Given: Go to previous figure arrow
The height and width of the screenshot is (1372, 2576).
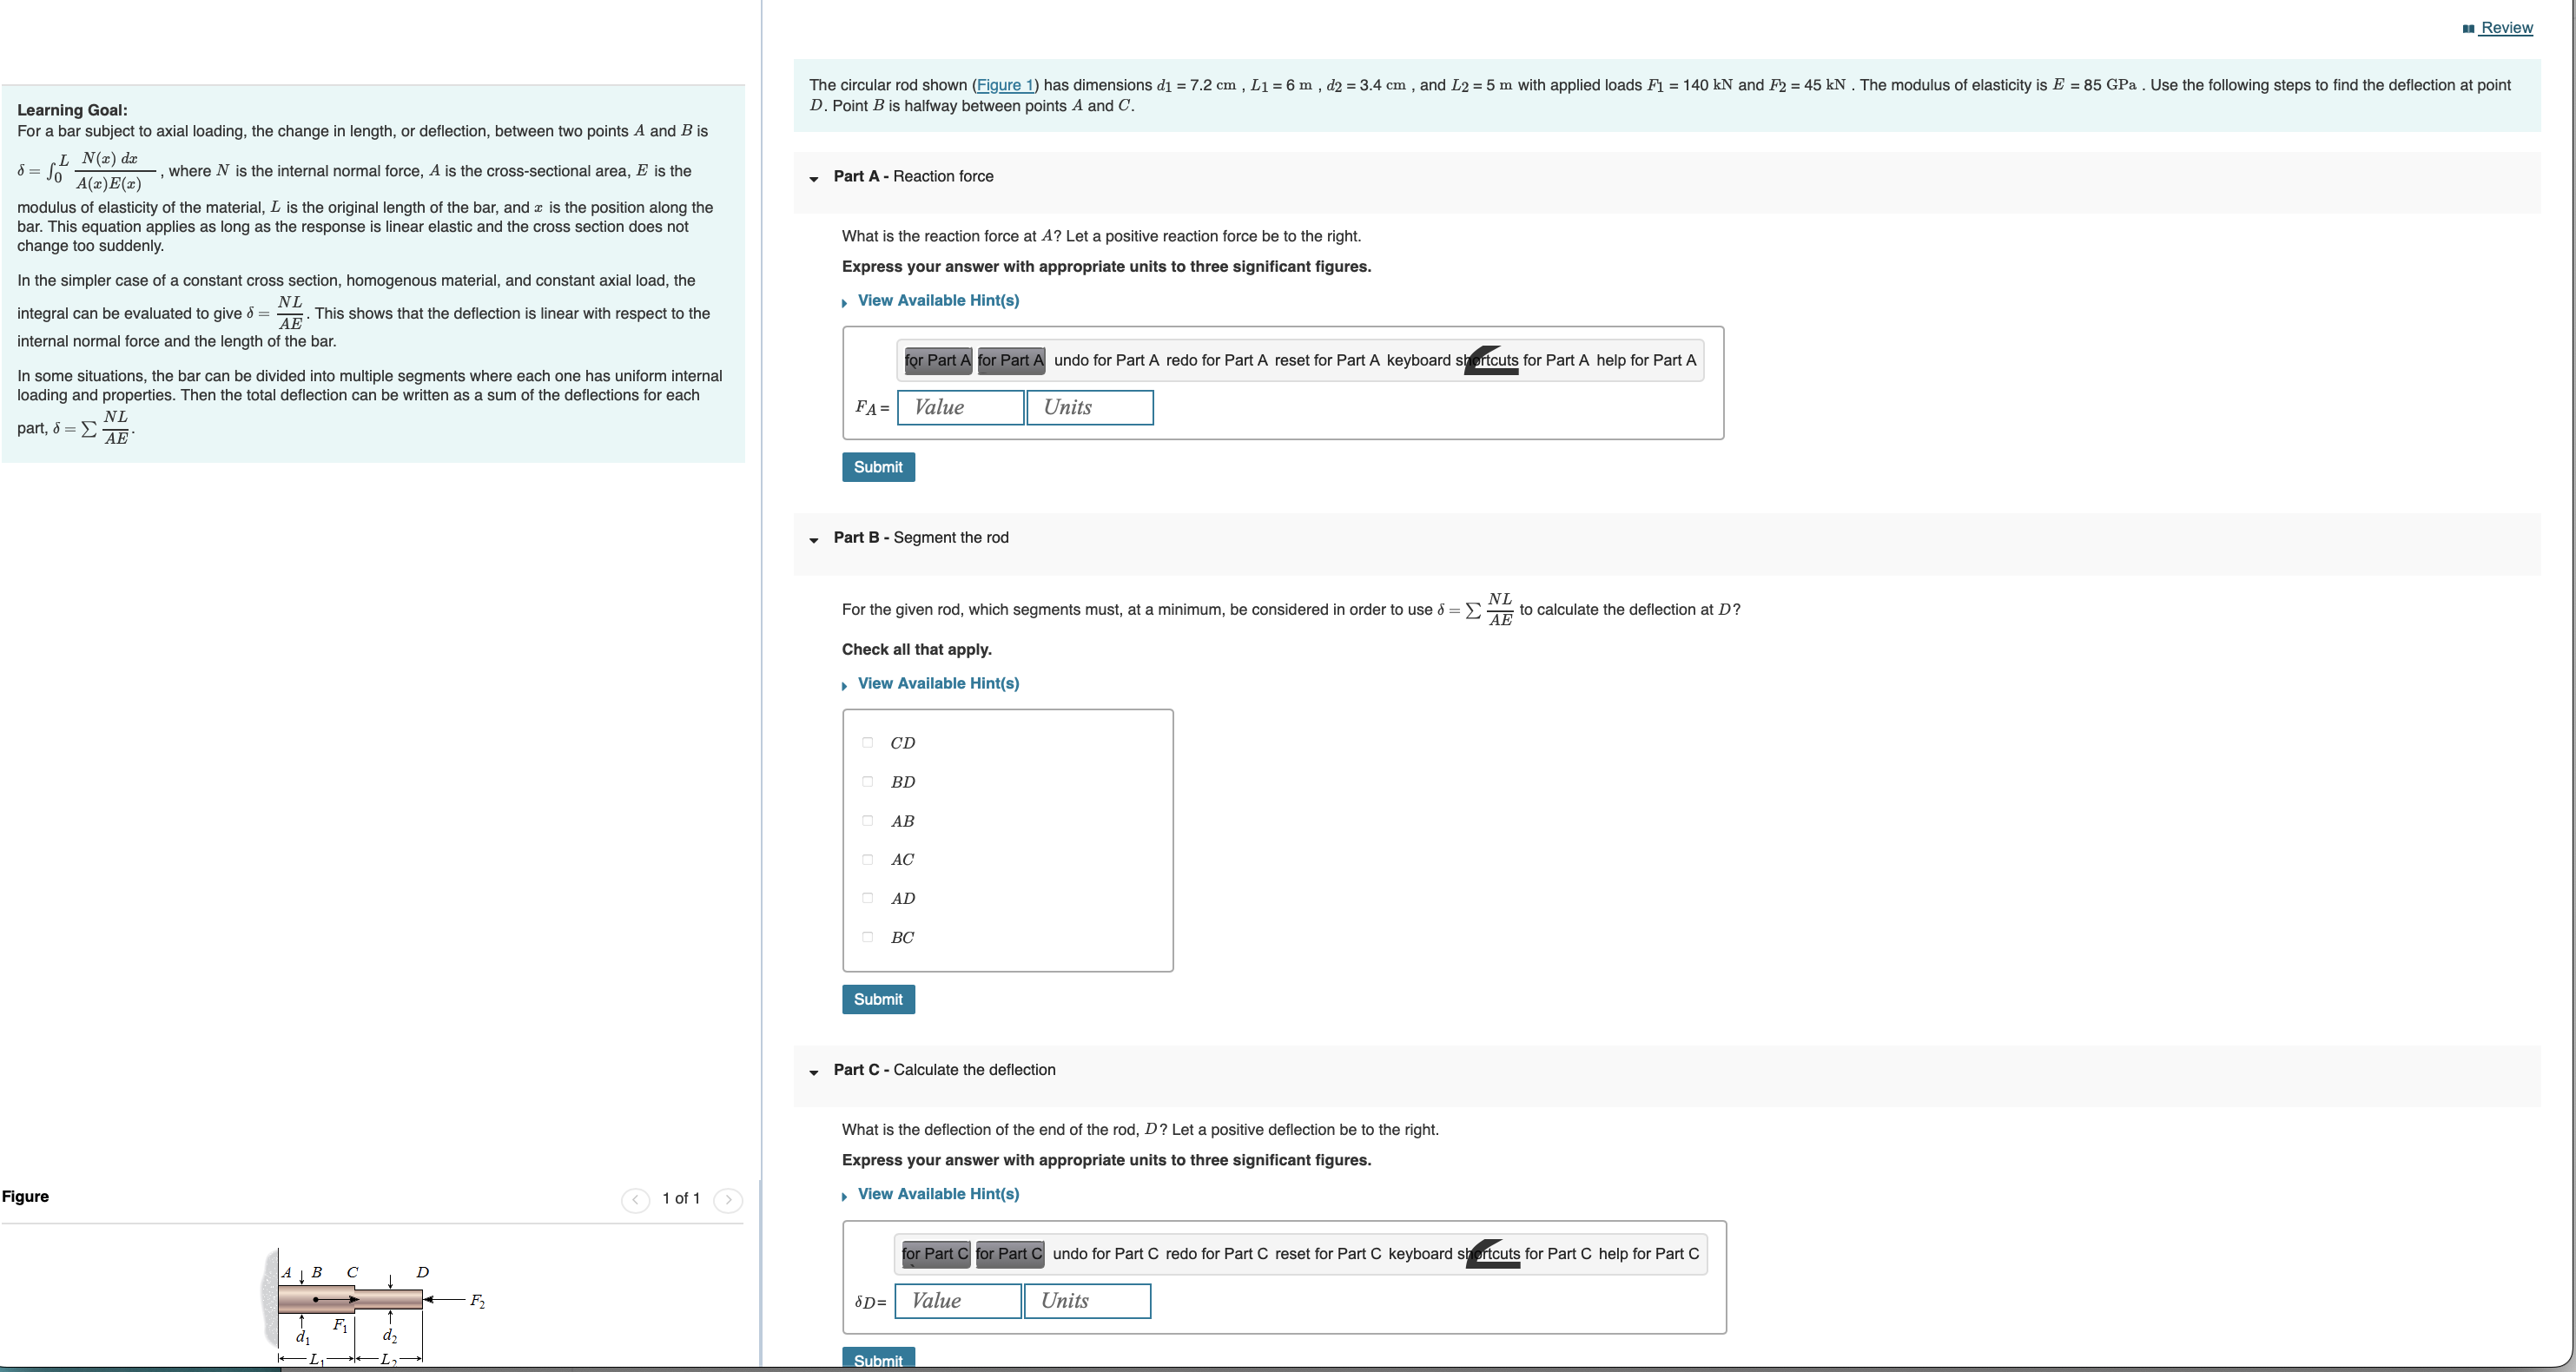Looking at the screenshot, I should click(x=635, y=1199).
